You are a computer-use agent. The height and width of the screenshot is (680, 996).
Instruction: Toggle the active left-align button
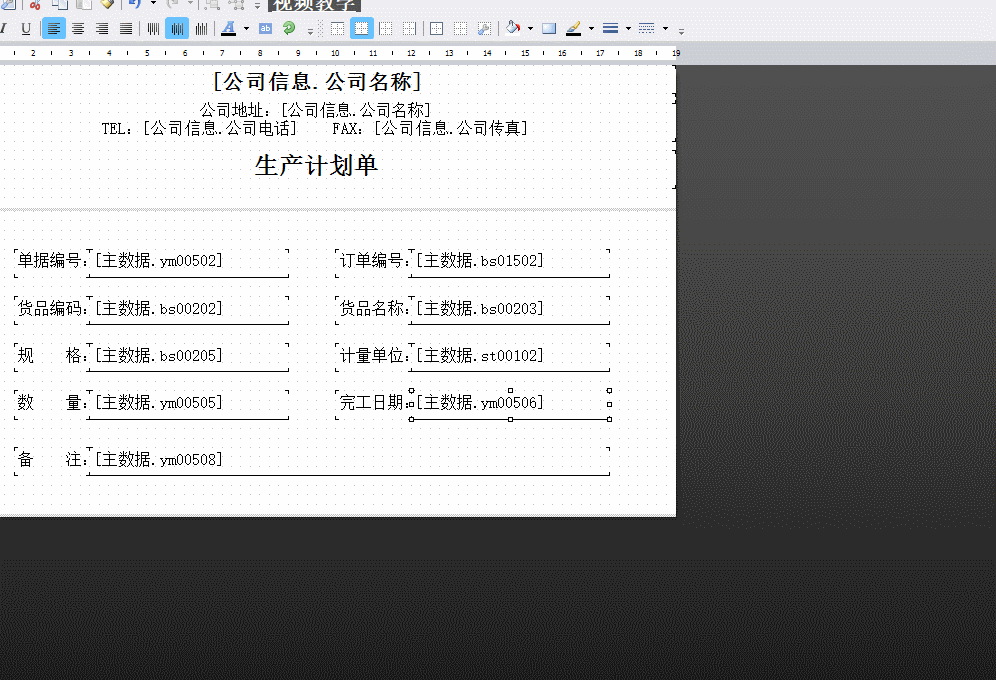[54, 28]
